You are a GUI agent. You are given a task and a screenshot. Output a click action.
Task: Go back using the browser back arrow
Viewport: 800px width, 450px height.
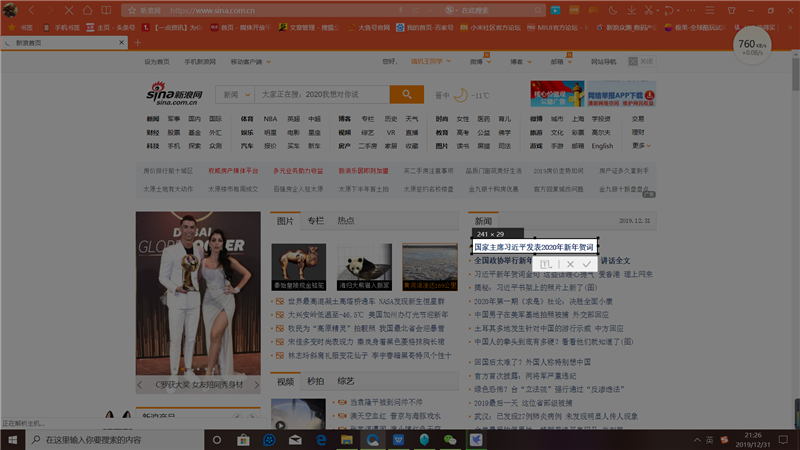[32, 10]
